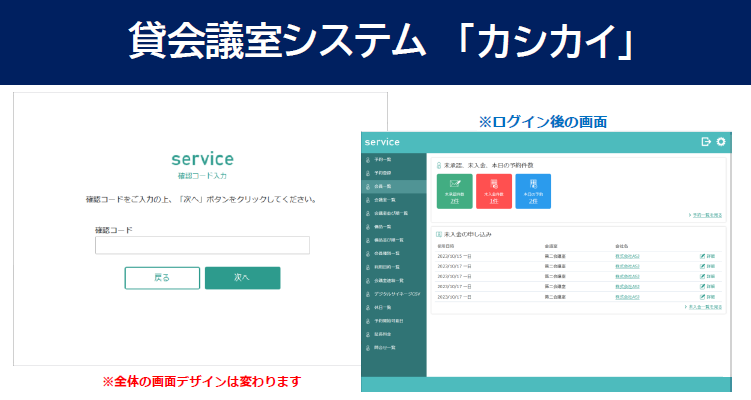This screenshot has width=751, height=400.
Task: Open the 1件 count on the red tile
Action: tap(494, 201)
